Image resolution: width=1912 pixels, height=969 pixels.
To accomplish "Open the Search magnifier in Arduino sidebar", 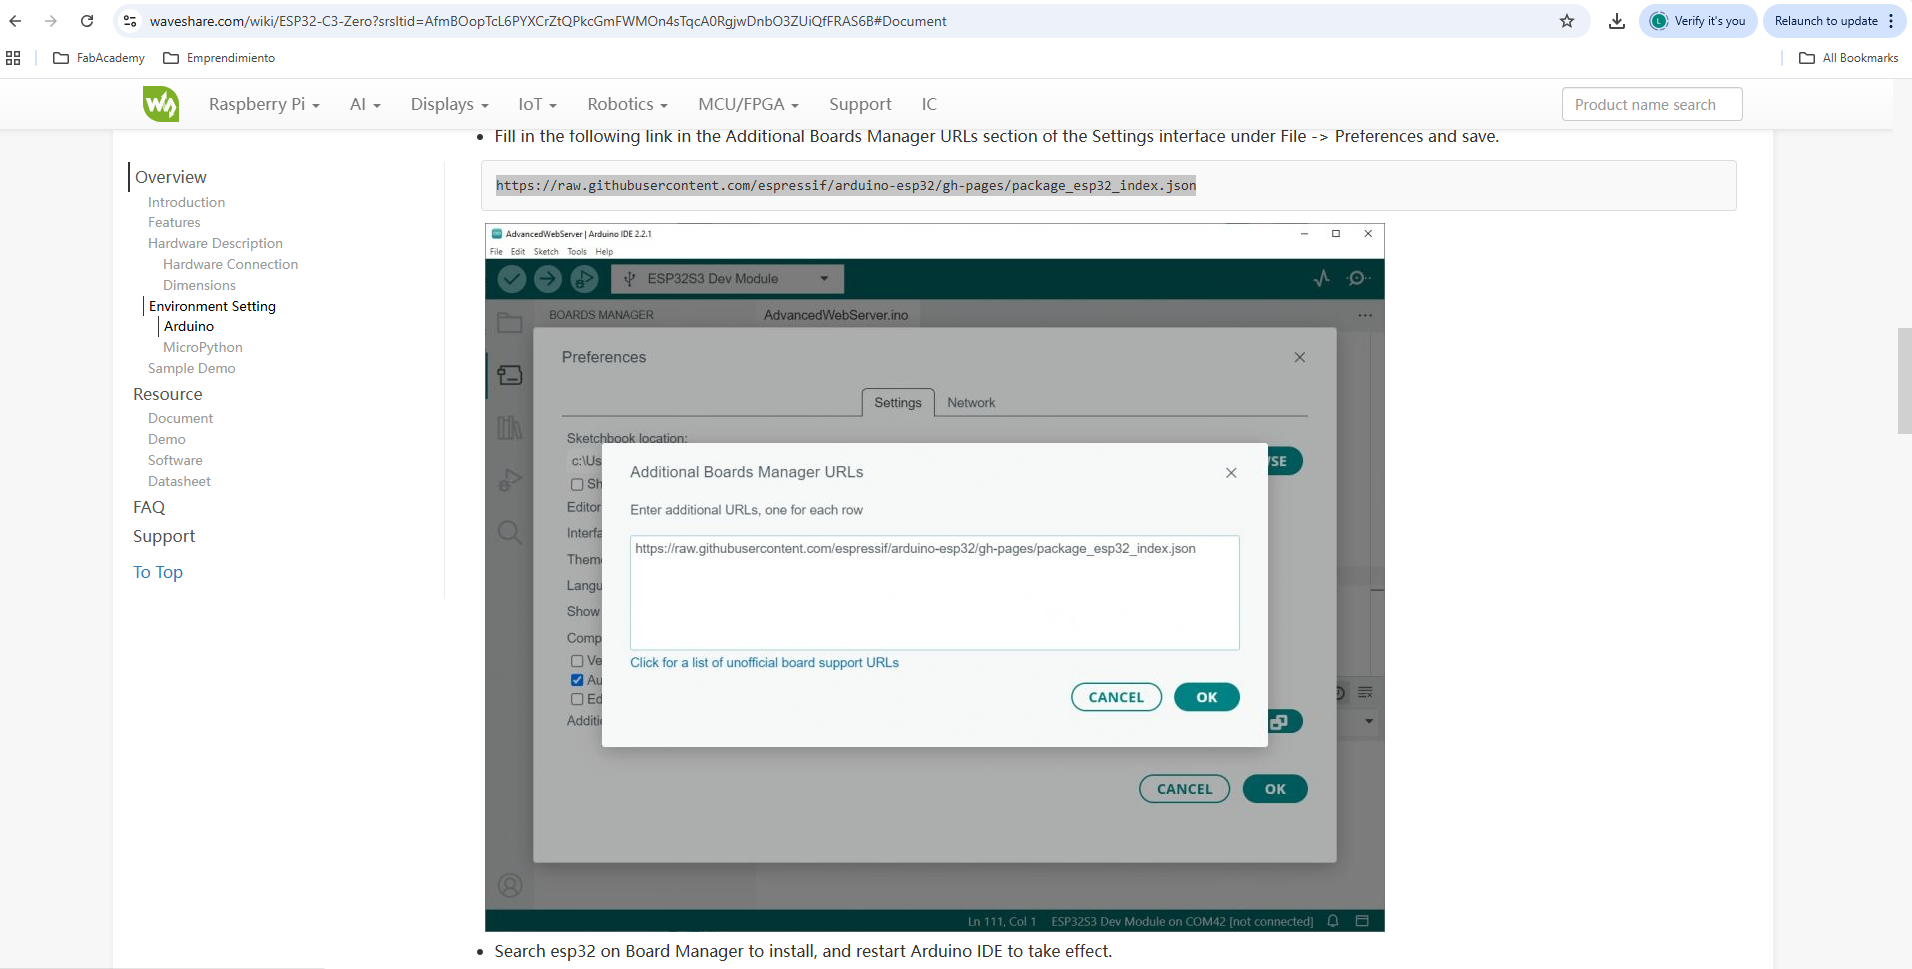I will tap(510, 532).
